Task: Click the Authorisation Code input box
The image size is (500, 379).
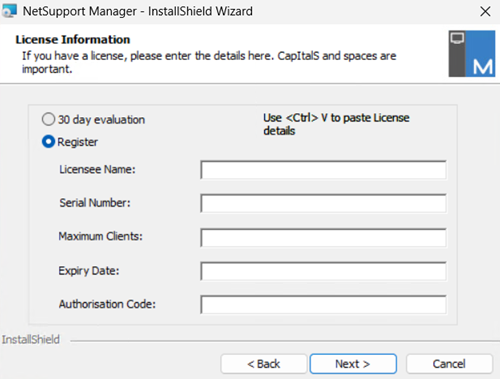Action: [x=323, y=304]
